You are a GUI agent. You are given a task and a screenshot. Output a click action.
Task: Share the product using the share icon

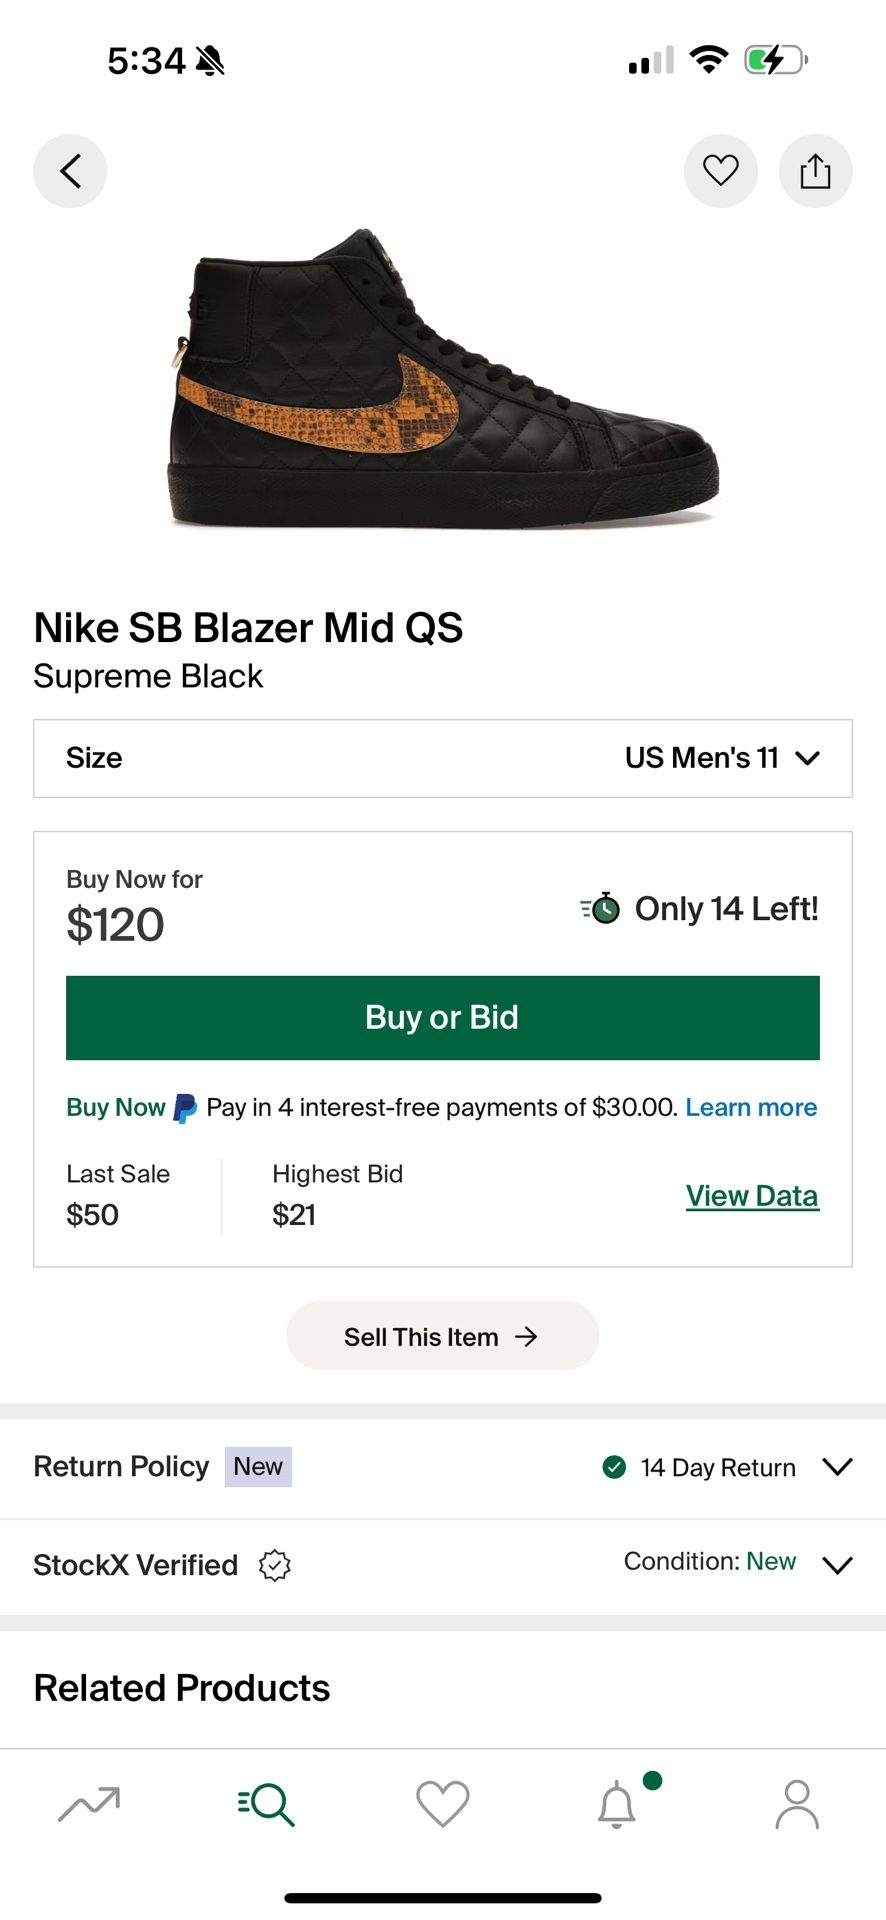tap(815, 170)
